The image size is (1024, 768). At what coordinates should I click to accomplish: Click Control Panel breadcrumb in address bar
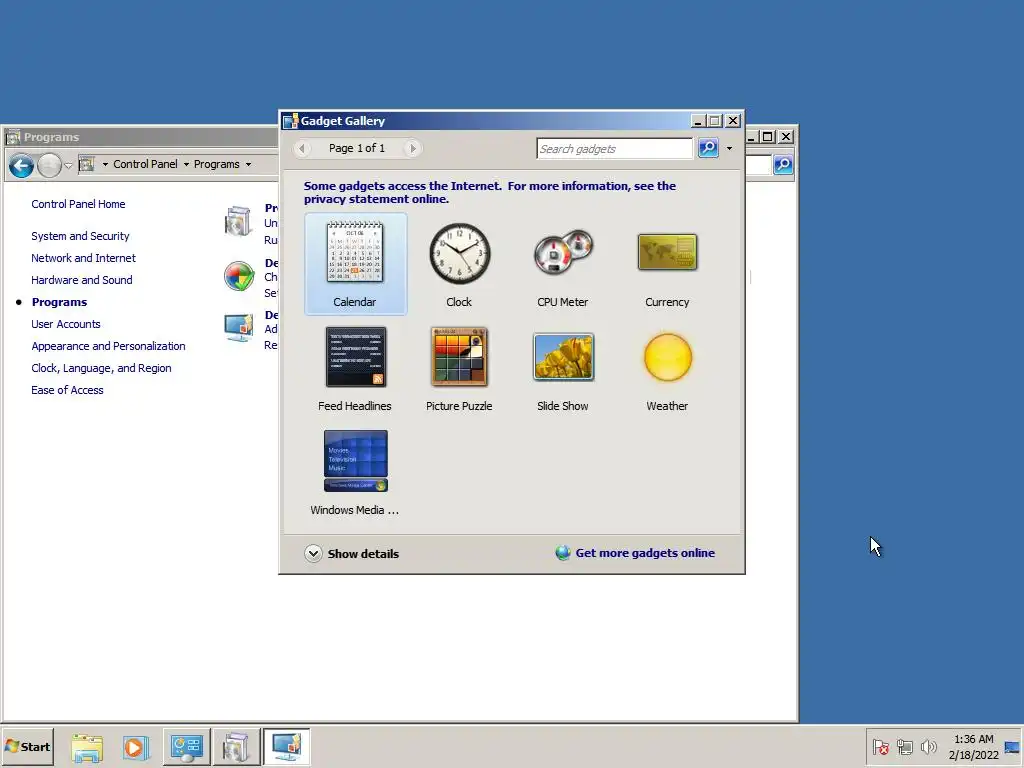pos(145,164)
